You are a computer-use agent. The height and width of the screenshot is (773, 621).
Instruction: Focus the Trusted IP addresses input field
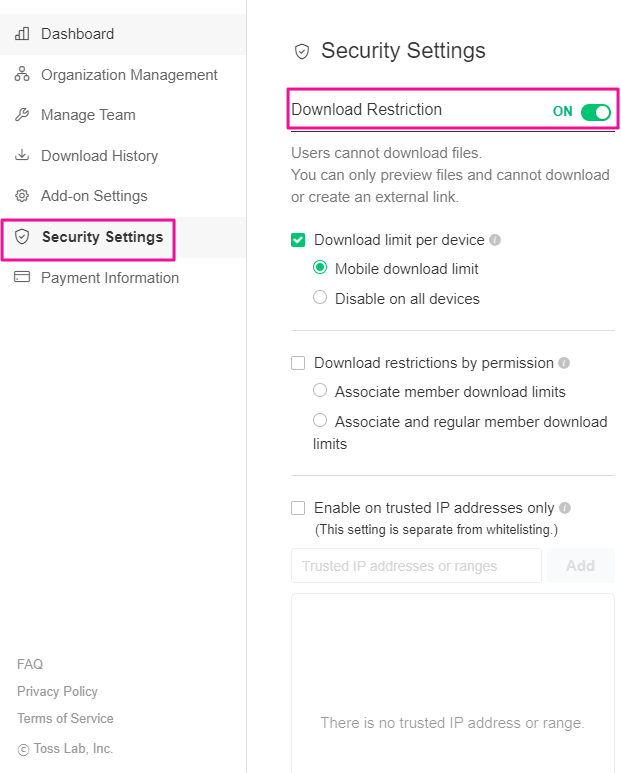click(416, 566)
